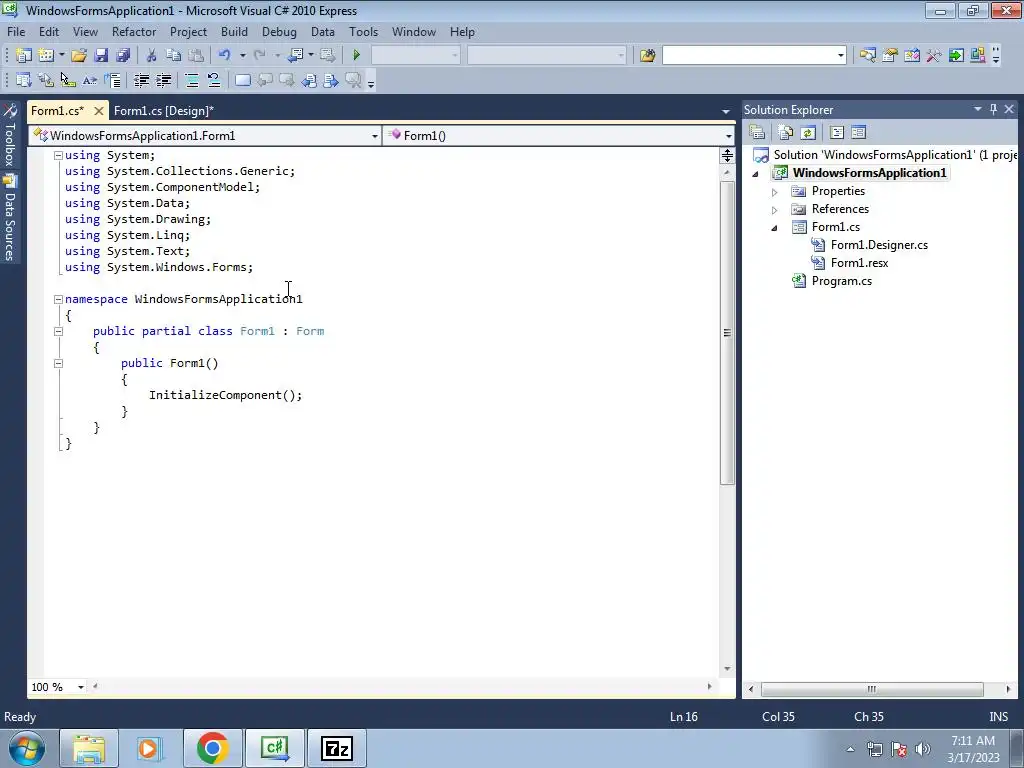Open the Tools menu
Viewport: 1024px width, 768px height.
coord(363,31)
